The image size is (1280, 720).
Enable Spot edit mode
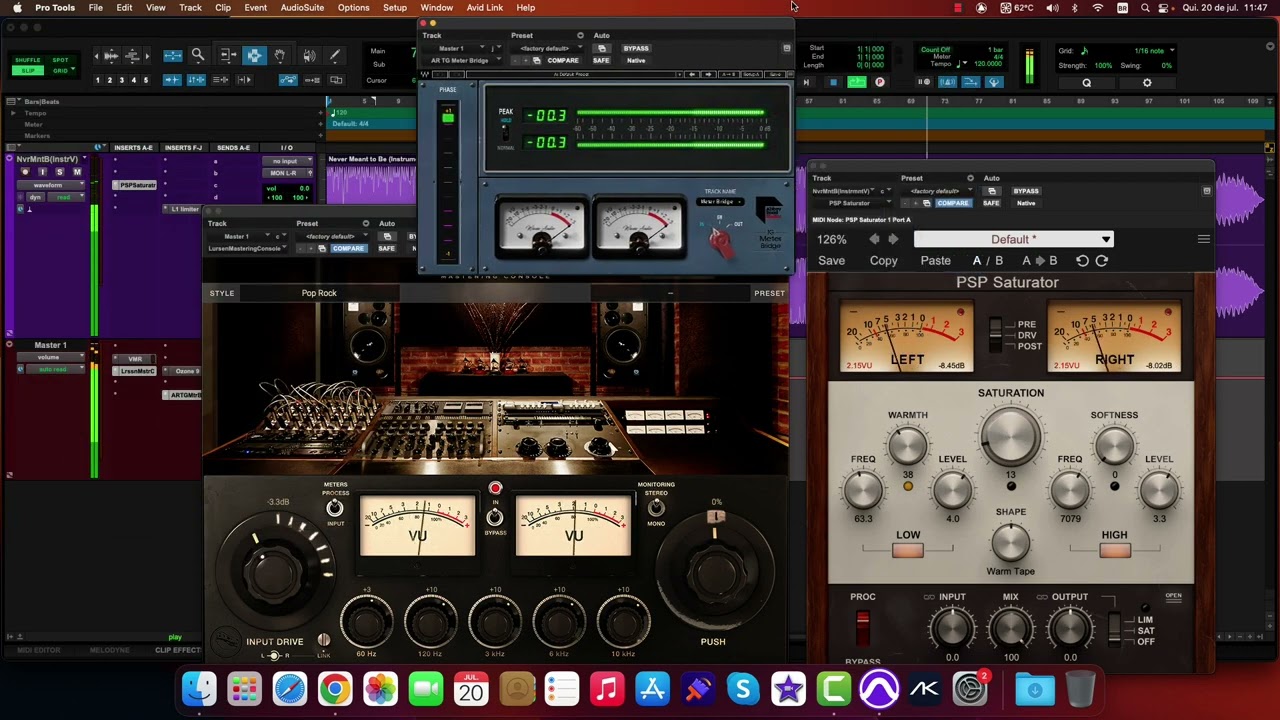tap(61, 60)
